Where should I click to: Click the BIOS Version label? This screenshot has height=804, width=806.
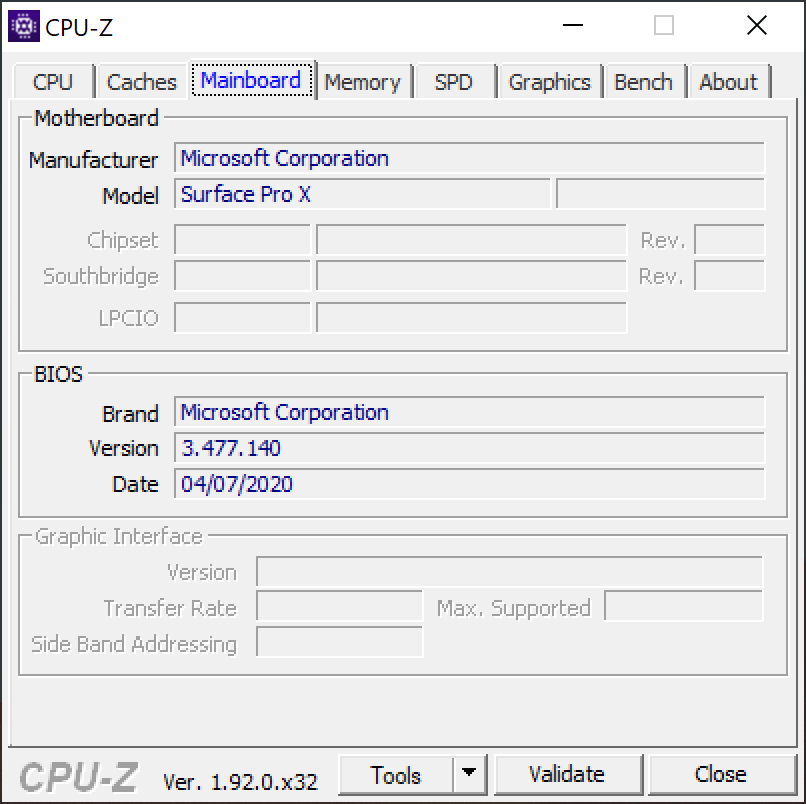click(124, 448)
